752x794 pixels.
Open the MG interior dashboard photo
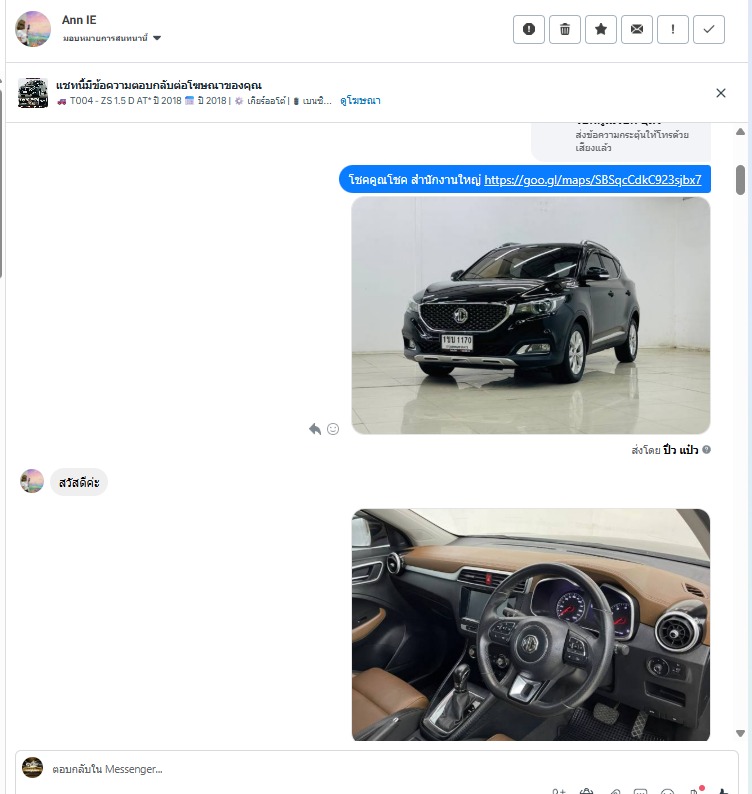[x=531, y=624]
